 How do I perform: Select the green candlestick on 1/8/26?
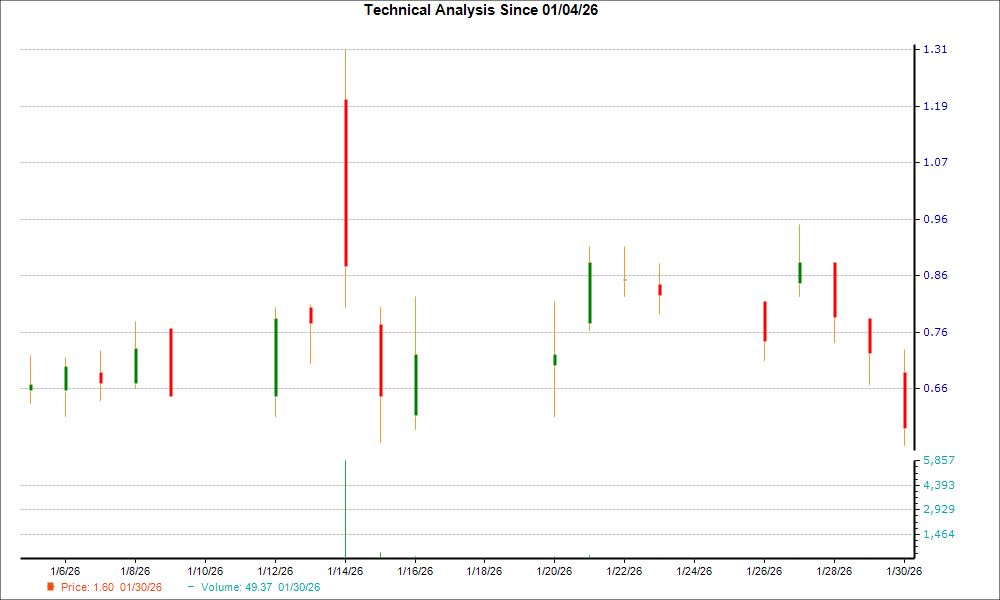pos(135,368)
